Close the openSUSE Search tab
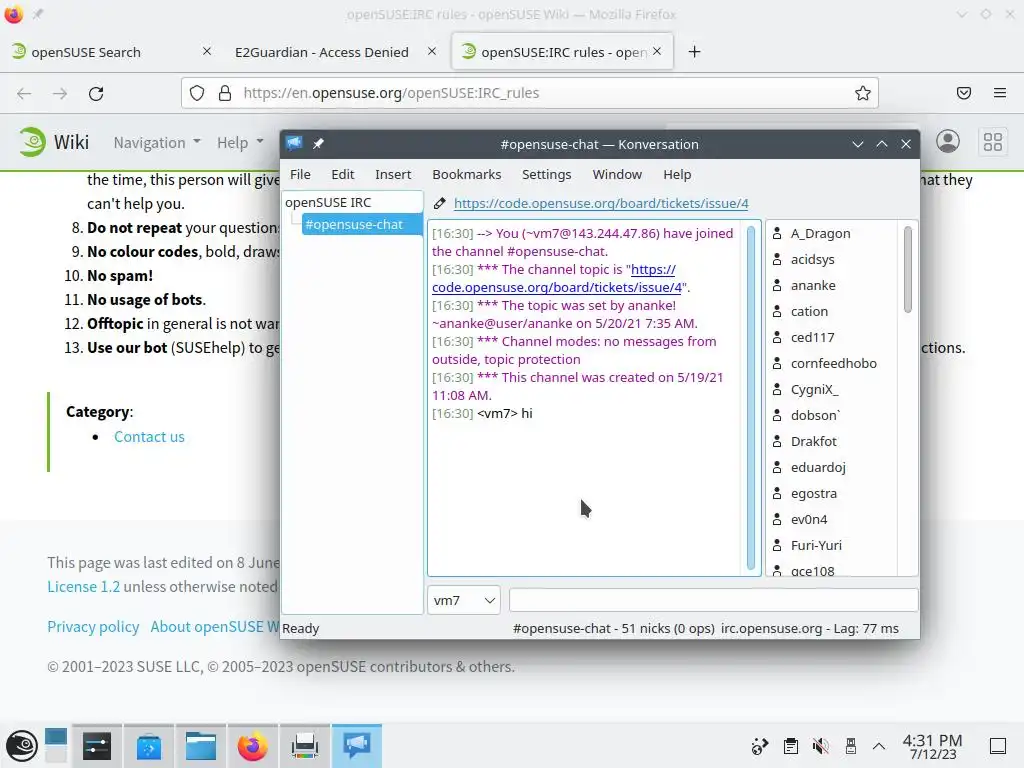 tap(207, 51)
